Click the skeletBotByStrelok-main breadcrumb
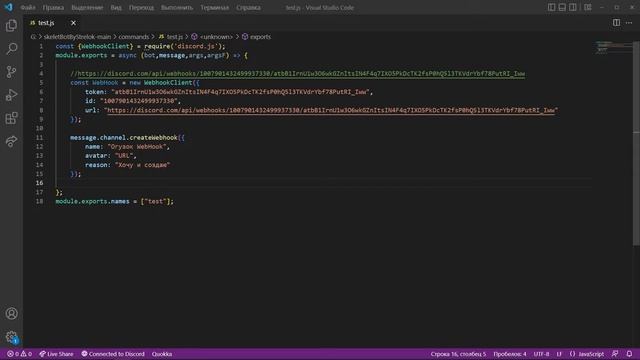The width and height of the screenshot is (640, 360). (77, 37)
